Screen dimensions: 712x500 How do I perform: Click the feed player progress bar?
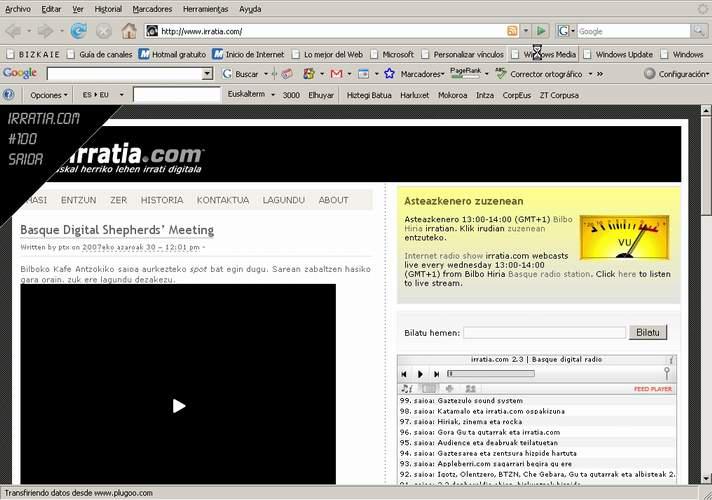(x=491, y=374)
